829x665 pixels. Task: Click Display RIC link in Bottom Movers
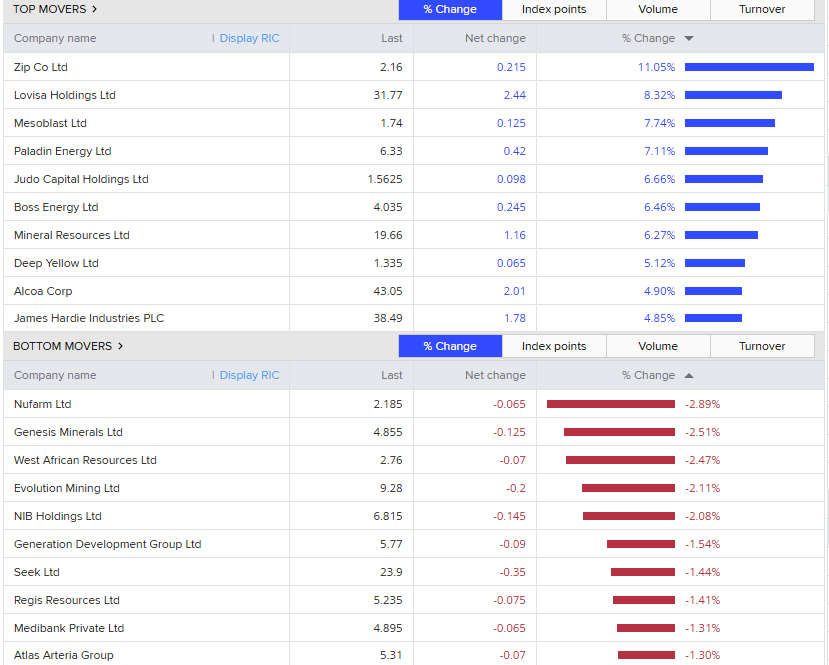249,375
